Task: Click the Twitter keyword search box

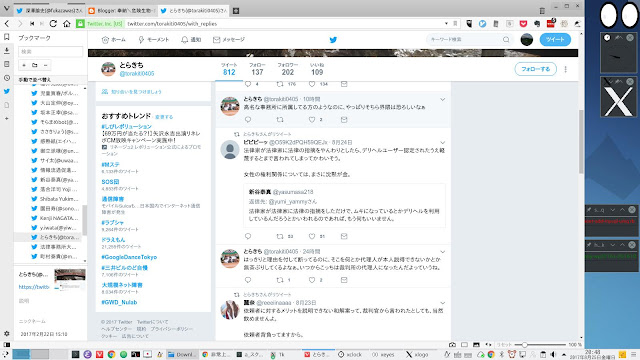Action: pyautogui.click(x=469, y=40)
